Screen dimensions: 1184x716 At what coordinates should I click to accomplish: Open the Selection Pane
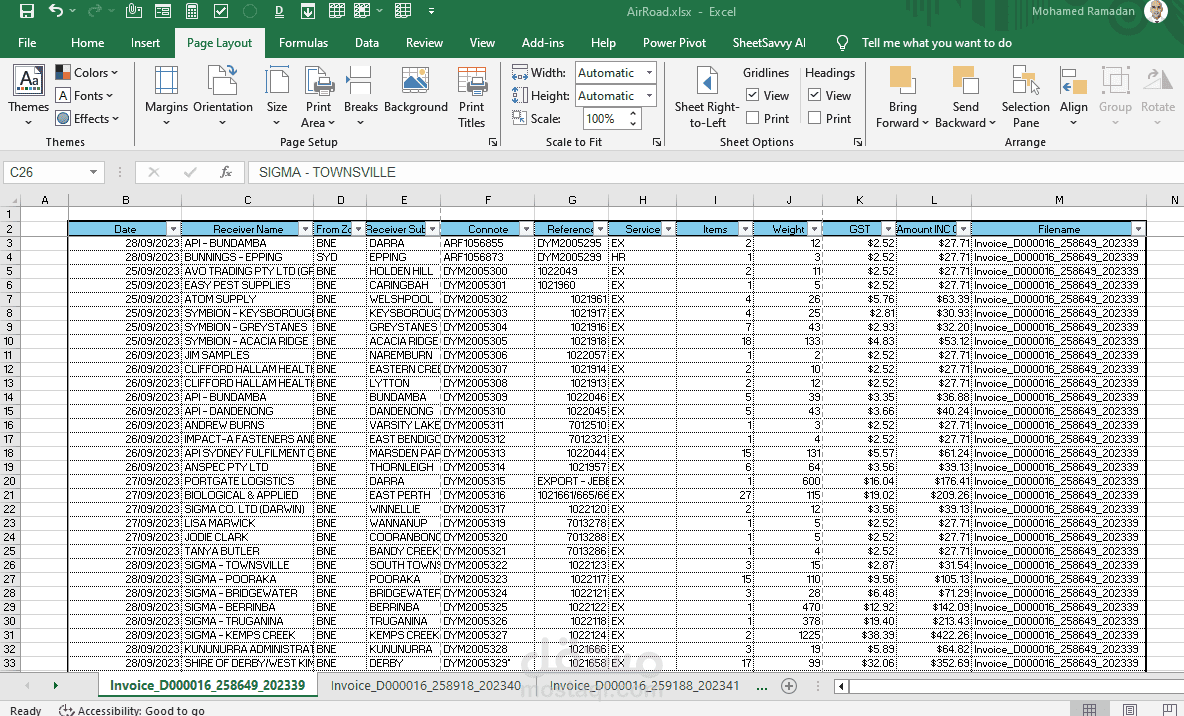(x=1025, y=97)
